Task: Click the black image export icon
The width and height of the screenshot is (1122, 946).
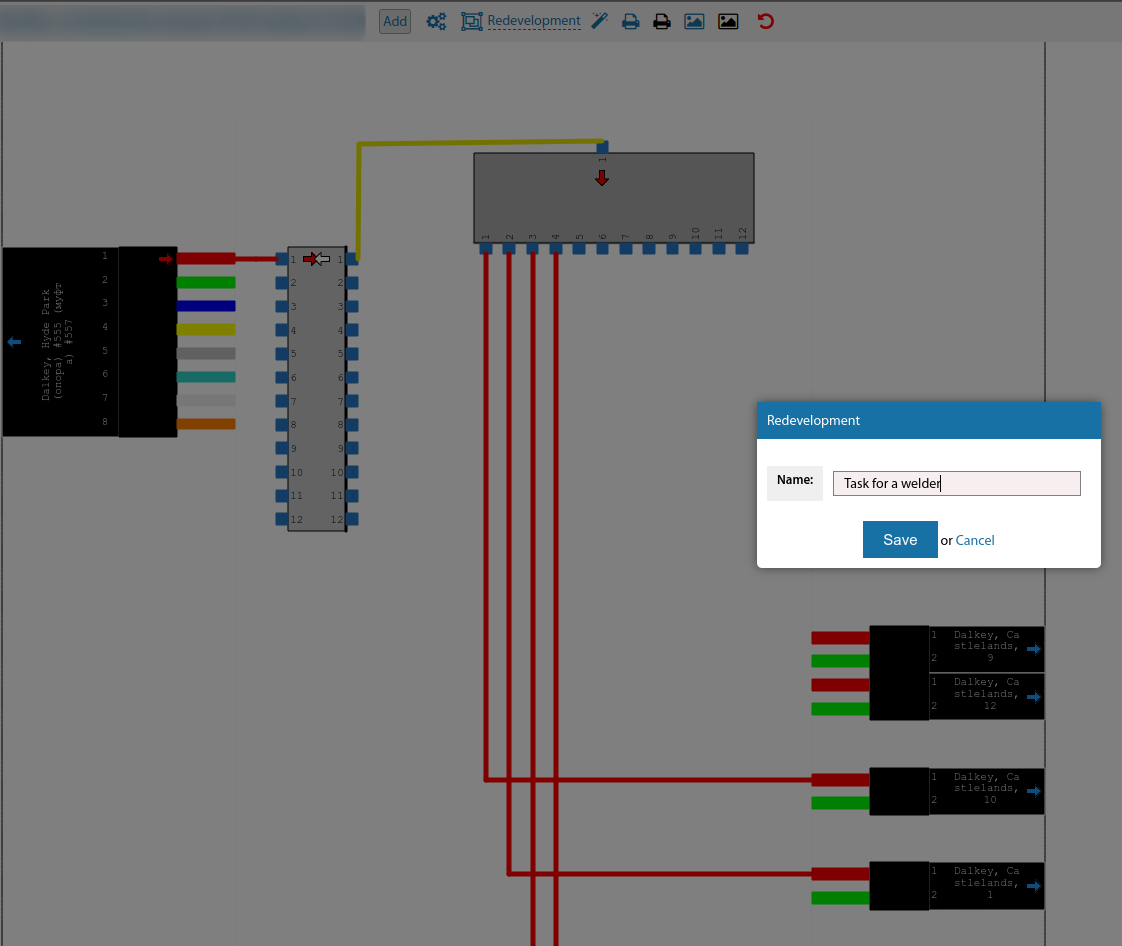Action: tap(728, 21)
